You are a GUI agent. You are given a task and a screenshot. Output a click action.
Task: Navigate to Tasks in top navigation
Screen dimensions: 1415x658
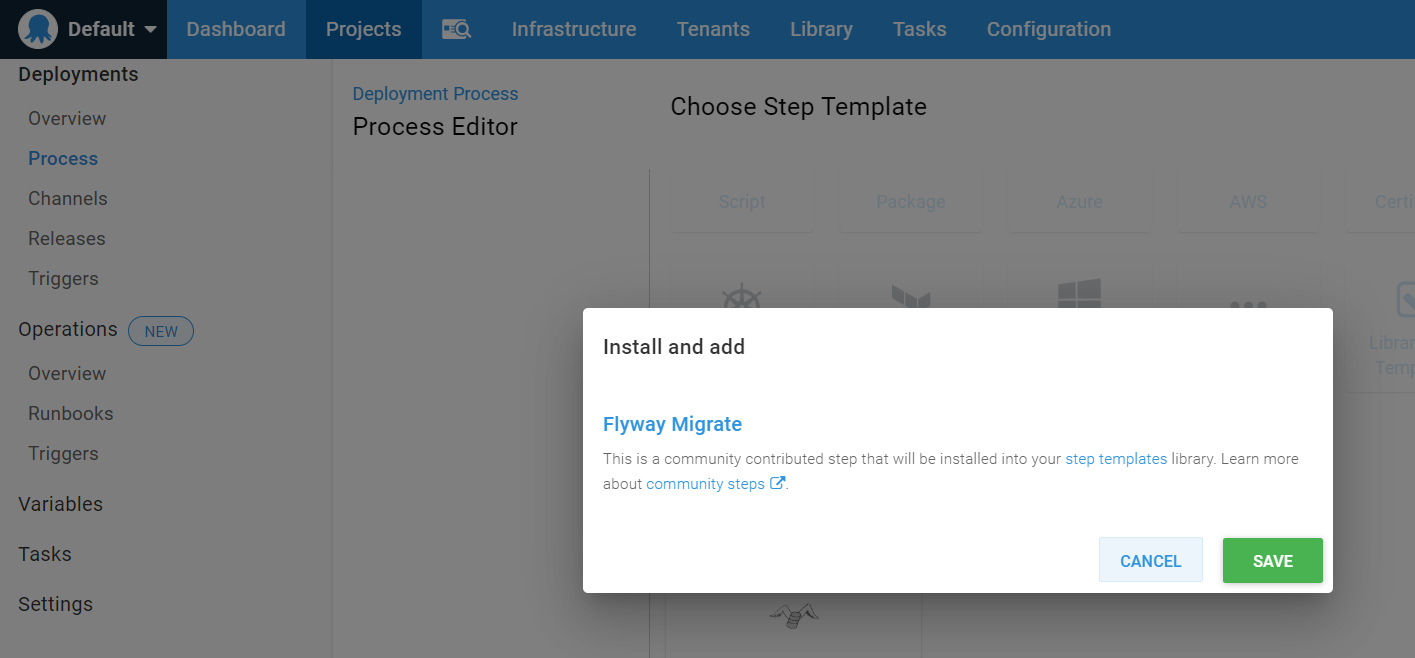tap(919, 29)
